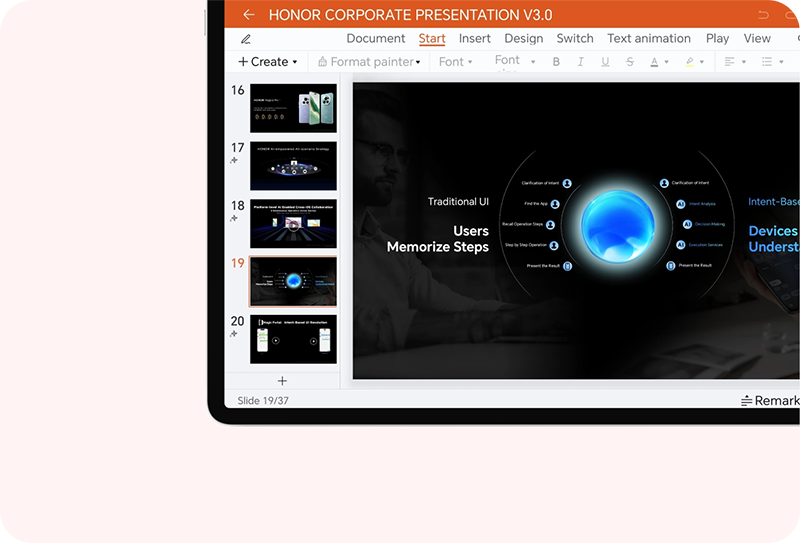Tap the pen edit icon
Viewport: 800px width, 543px height.
point(246,39)
